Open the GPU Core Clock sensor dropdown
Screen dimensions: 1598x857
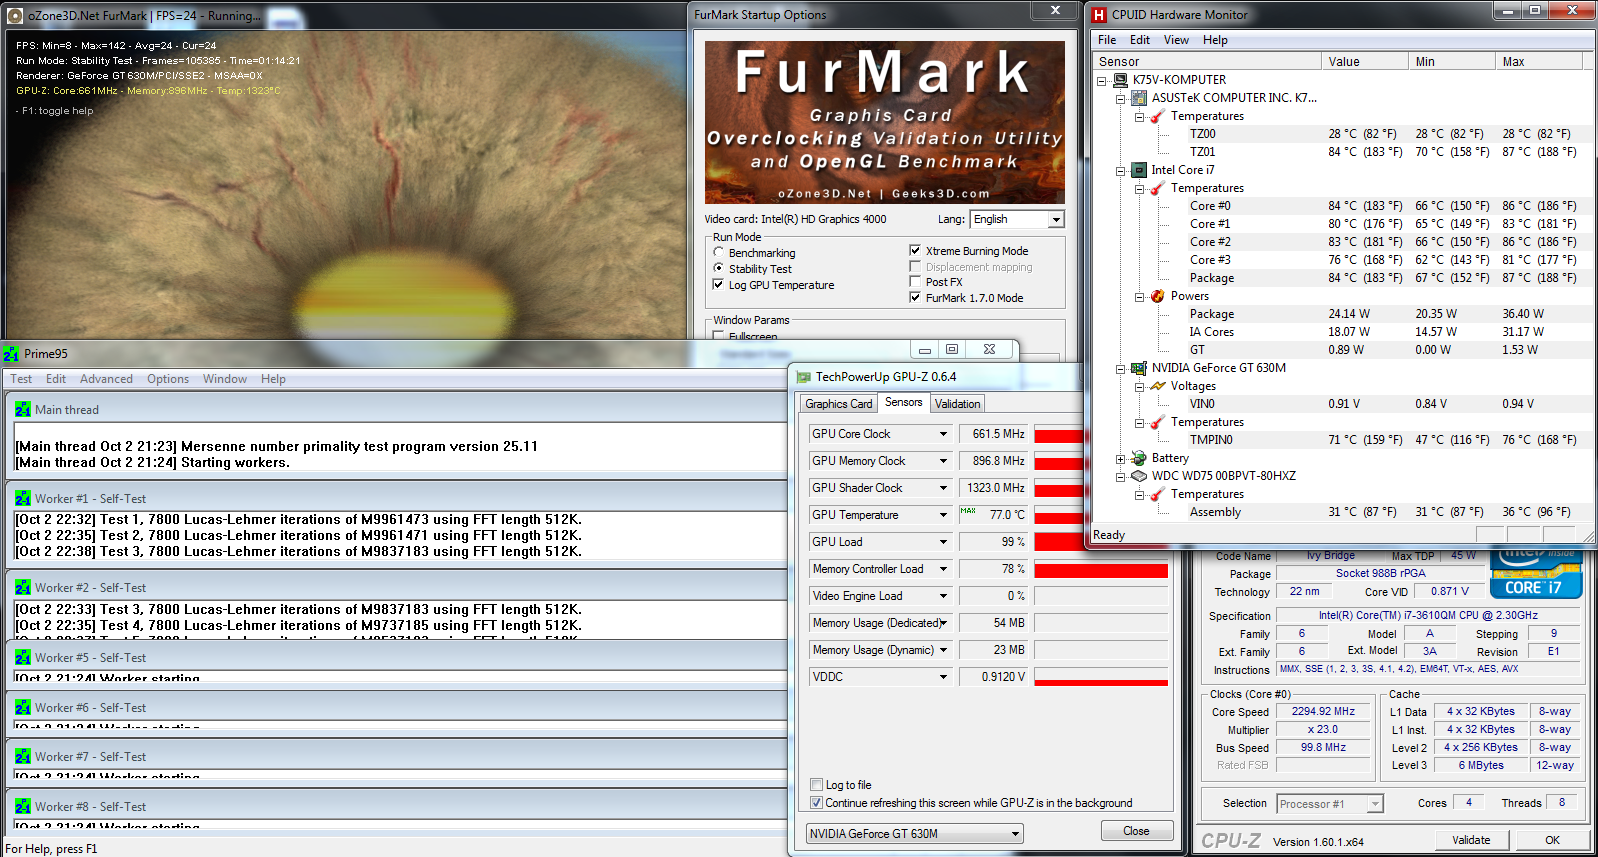943,434
